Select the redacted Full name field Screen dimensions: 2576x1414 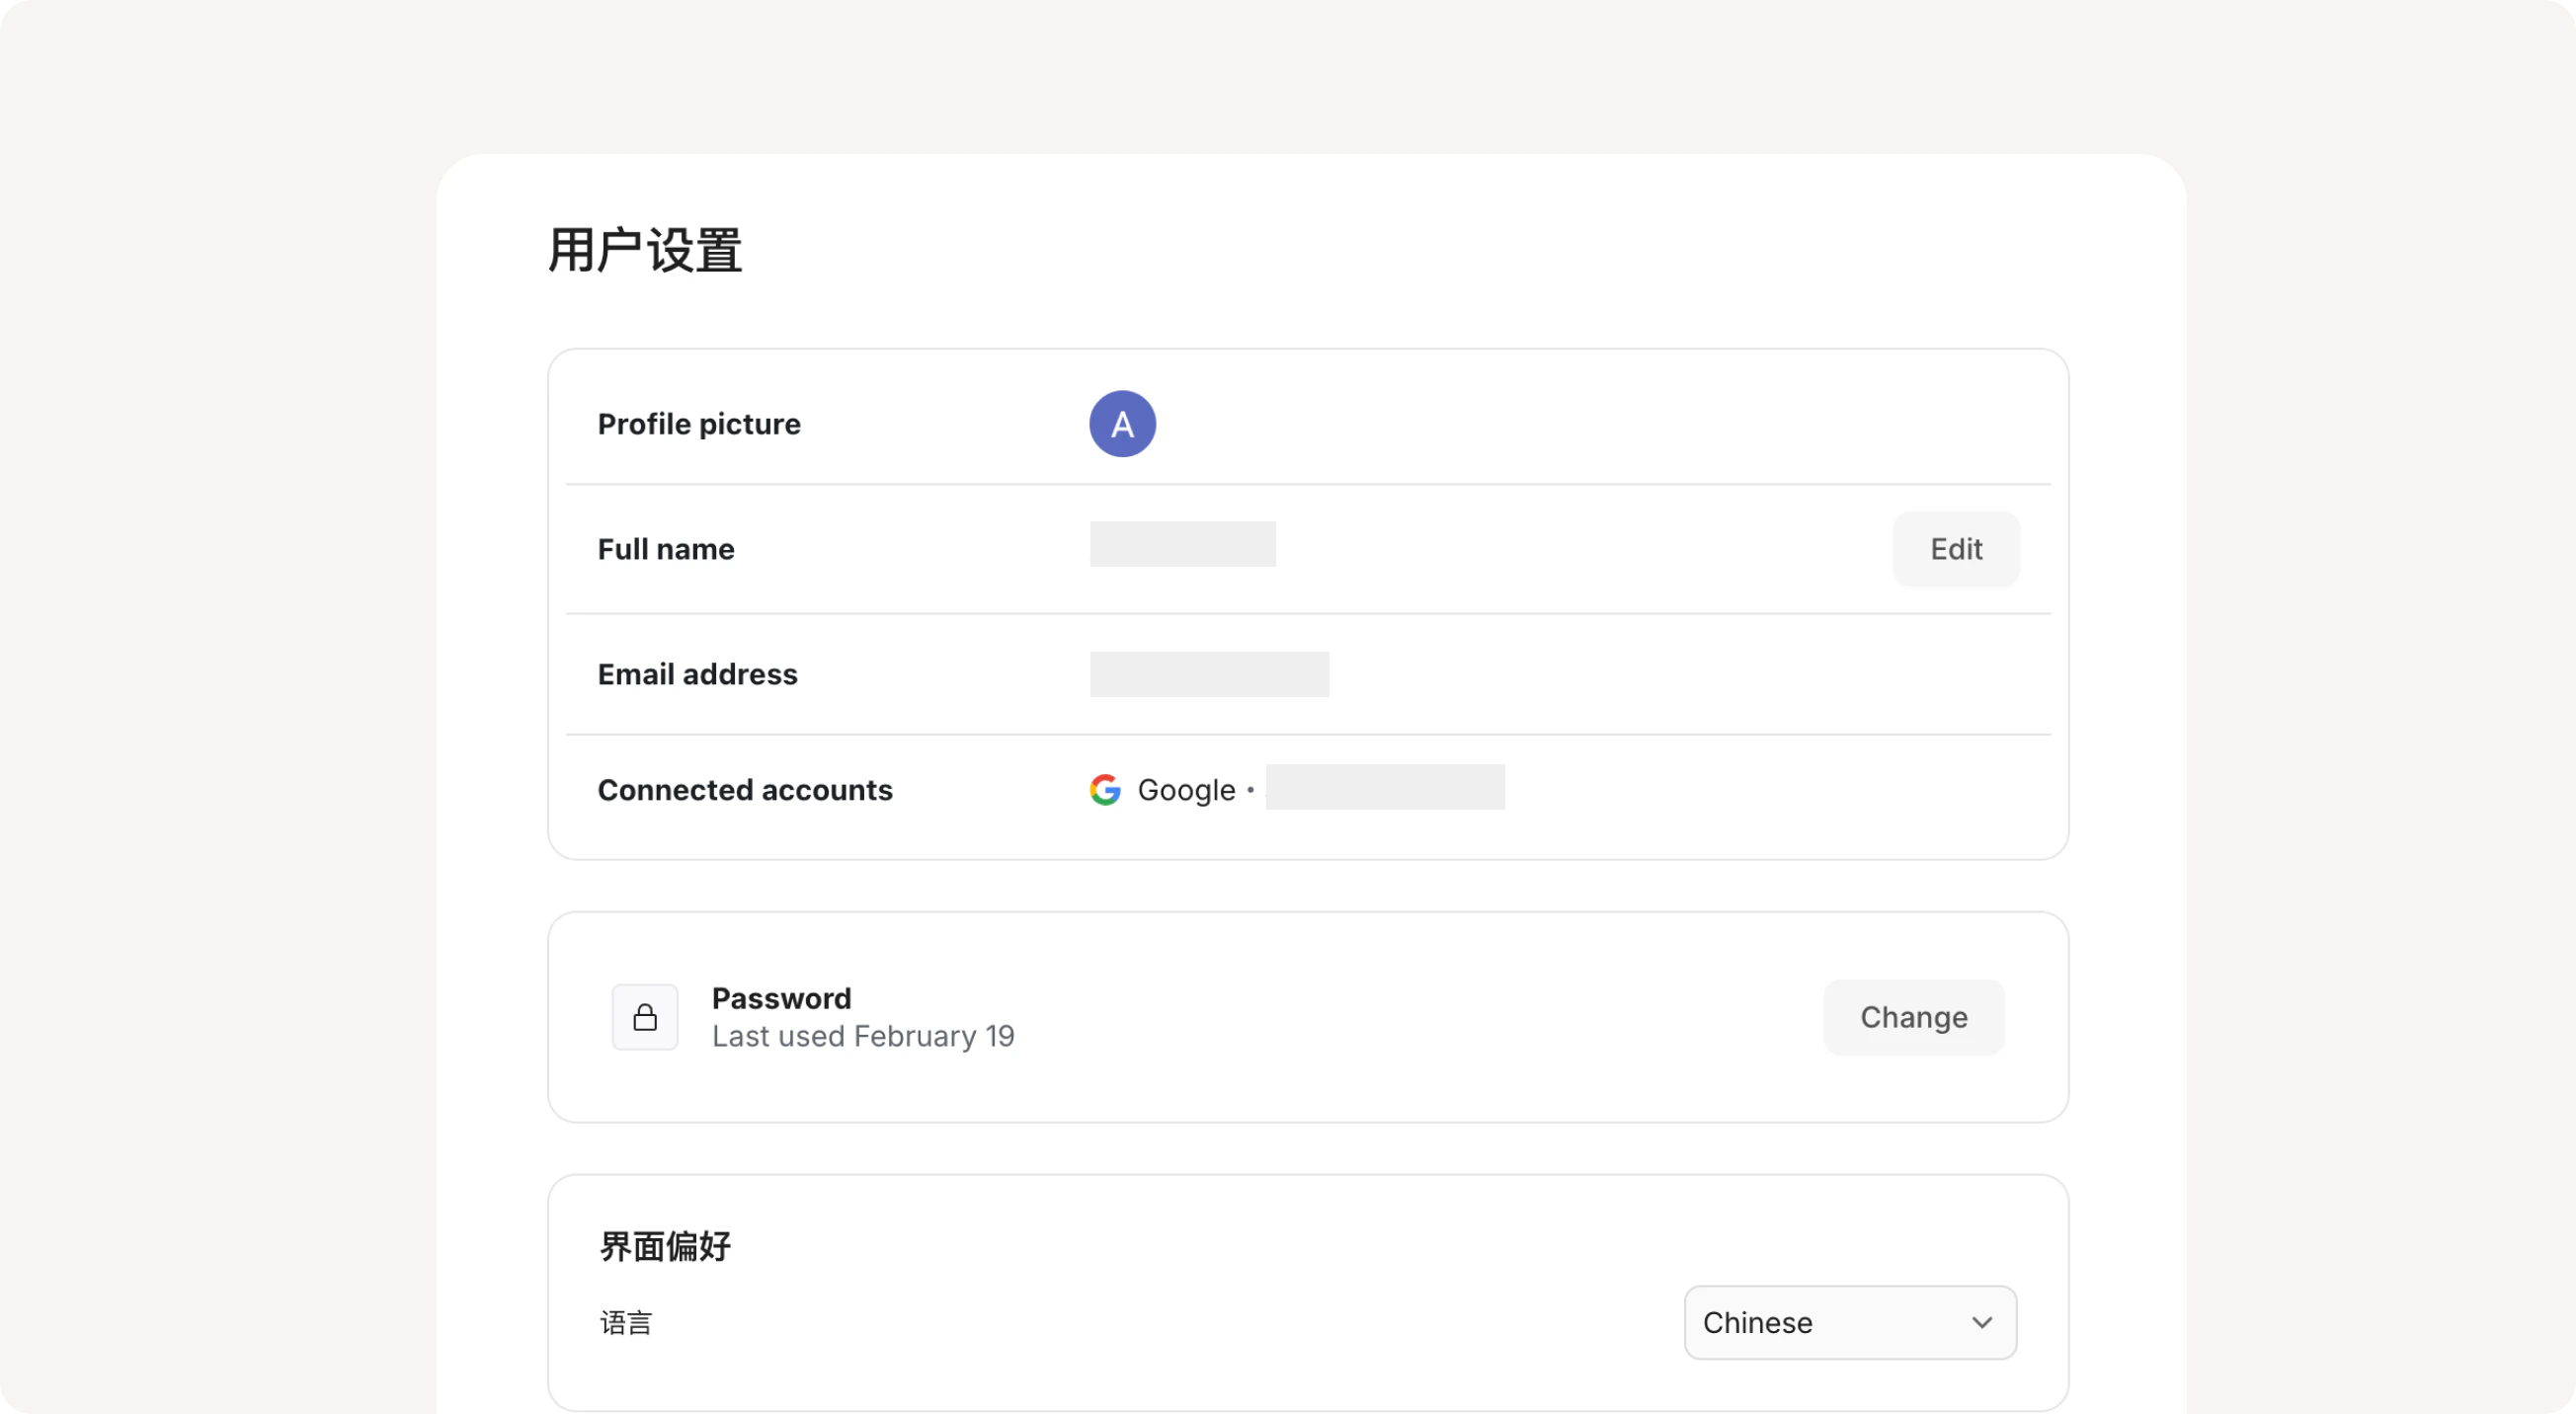point(1181,544)
